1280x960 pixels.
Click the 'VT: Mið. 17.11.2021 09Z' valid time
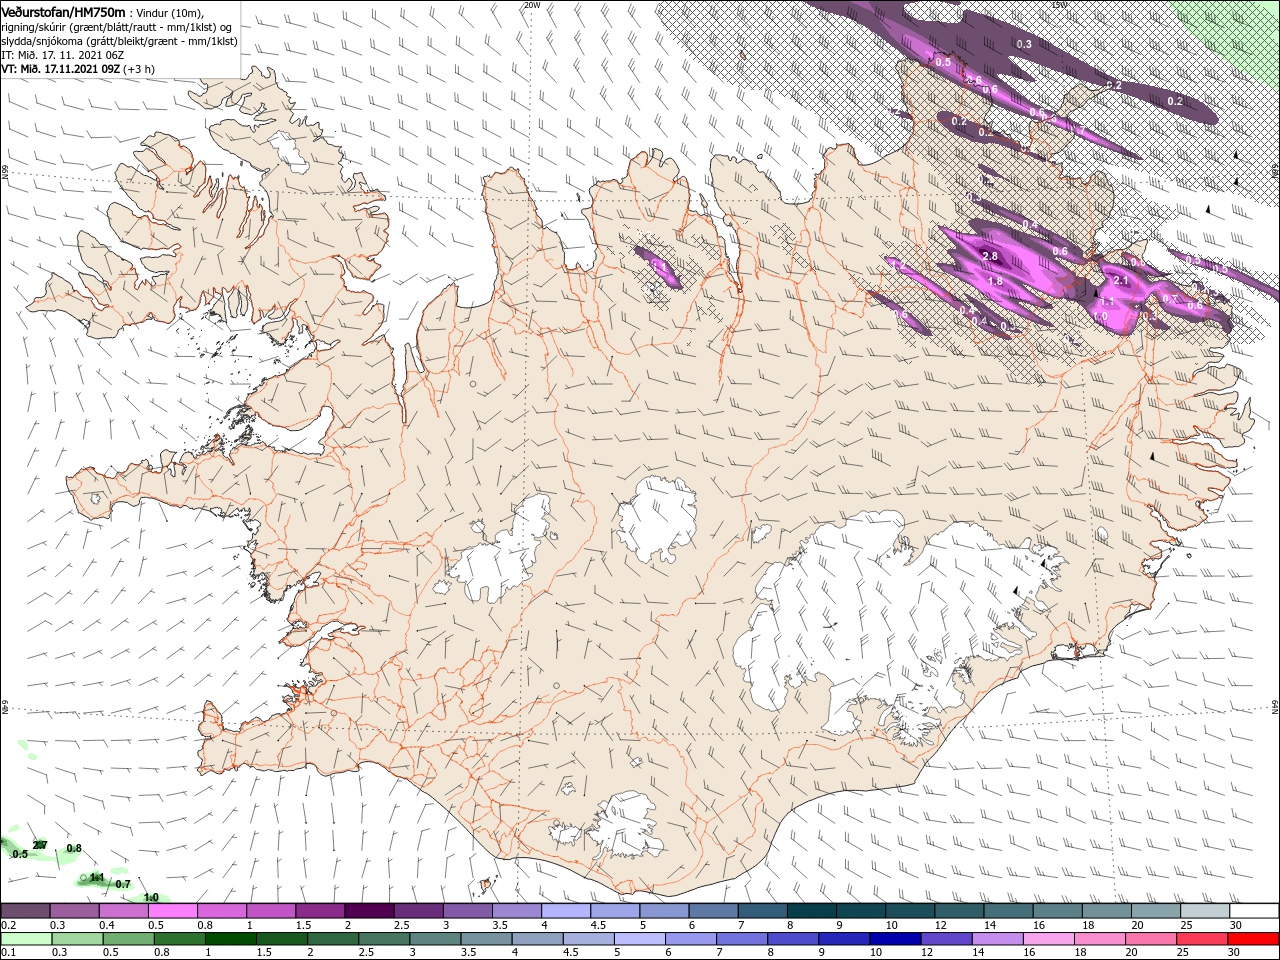tap(61, 69)
